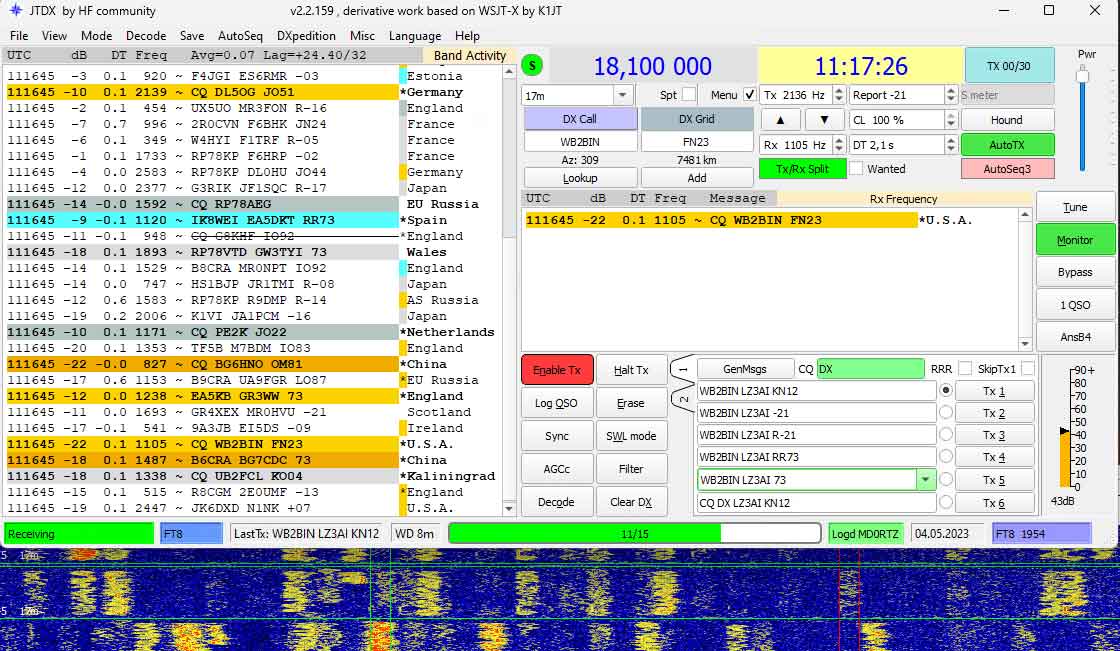Click the JTDX app icon in title bar
Screen dimensions: 1120x651
(x=15, y=11)
